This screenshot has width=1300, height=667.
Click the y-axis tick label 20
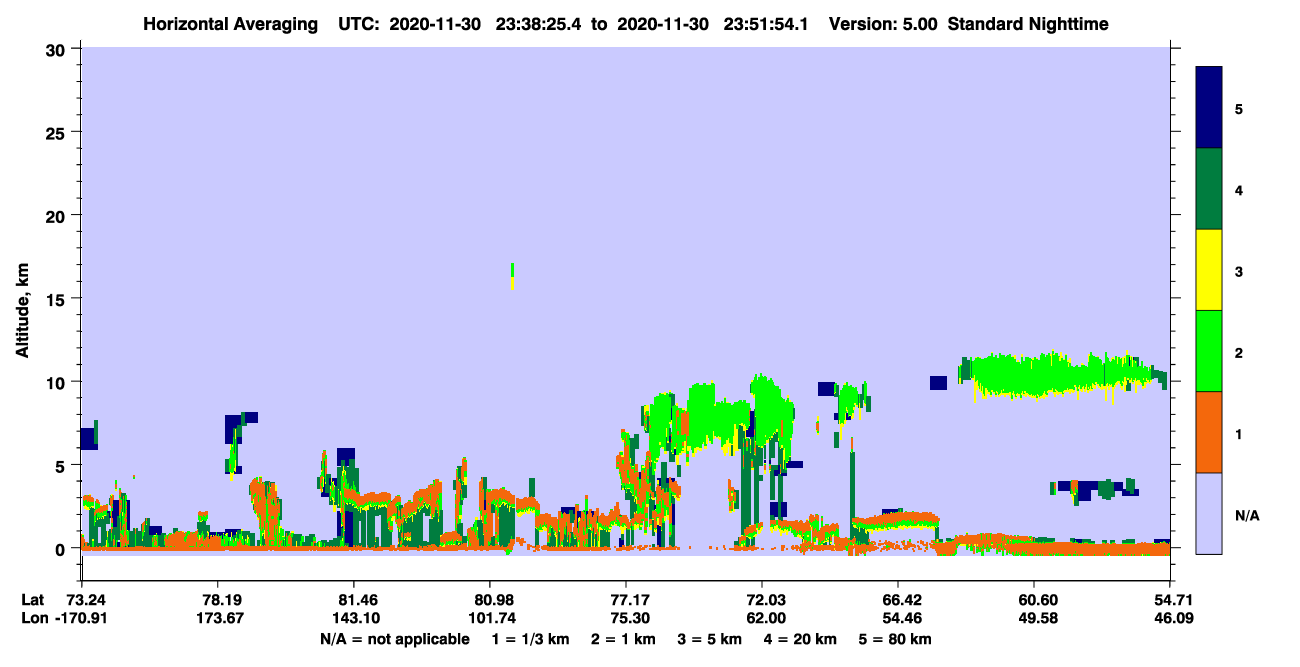(x=58, y=215)
